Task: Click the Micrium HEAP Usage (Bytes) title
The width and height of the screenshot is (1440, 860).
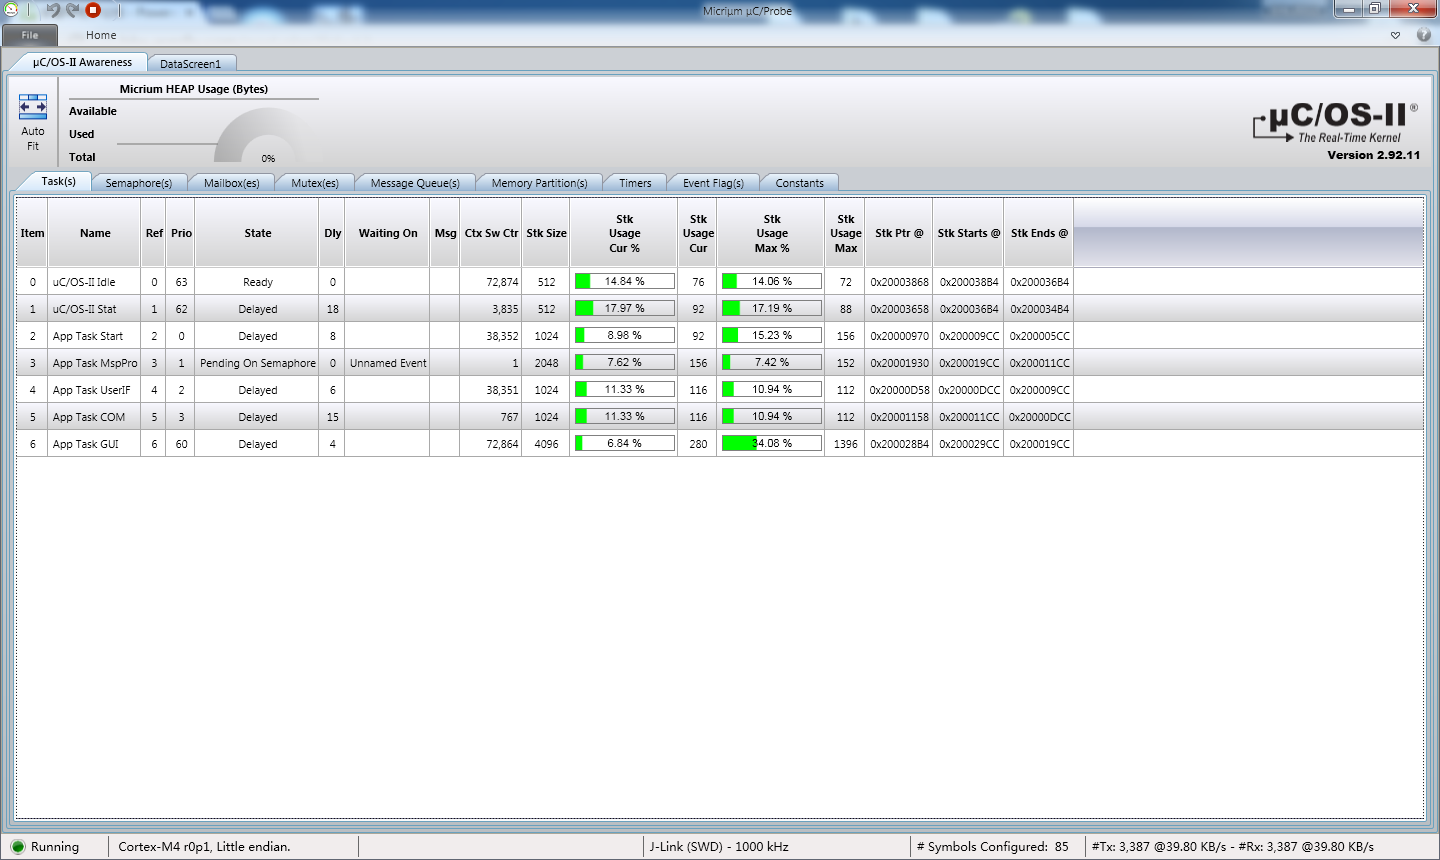Action: pos(194,89)
